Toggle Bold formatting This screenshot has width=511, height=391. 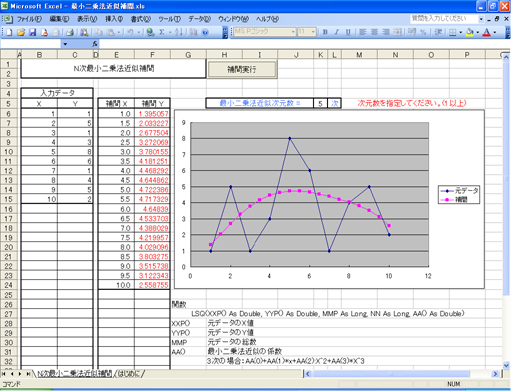click(325, 32)
